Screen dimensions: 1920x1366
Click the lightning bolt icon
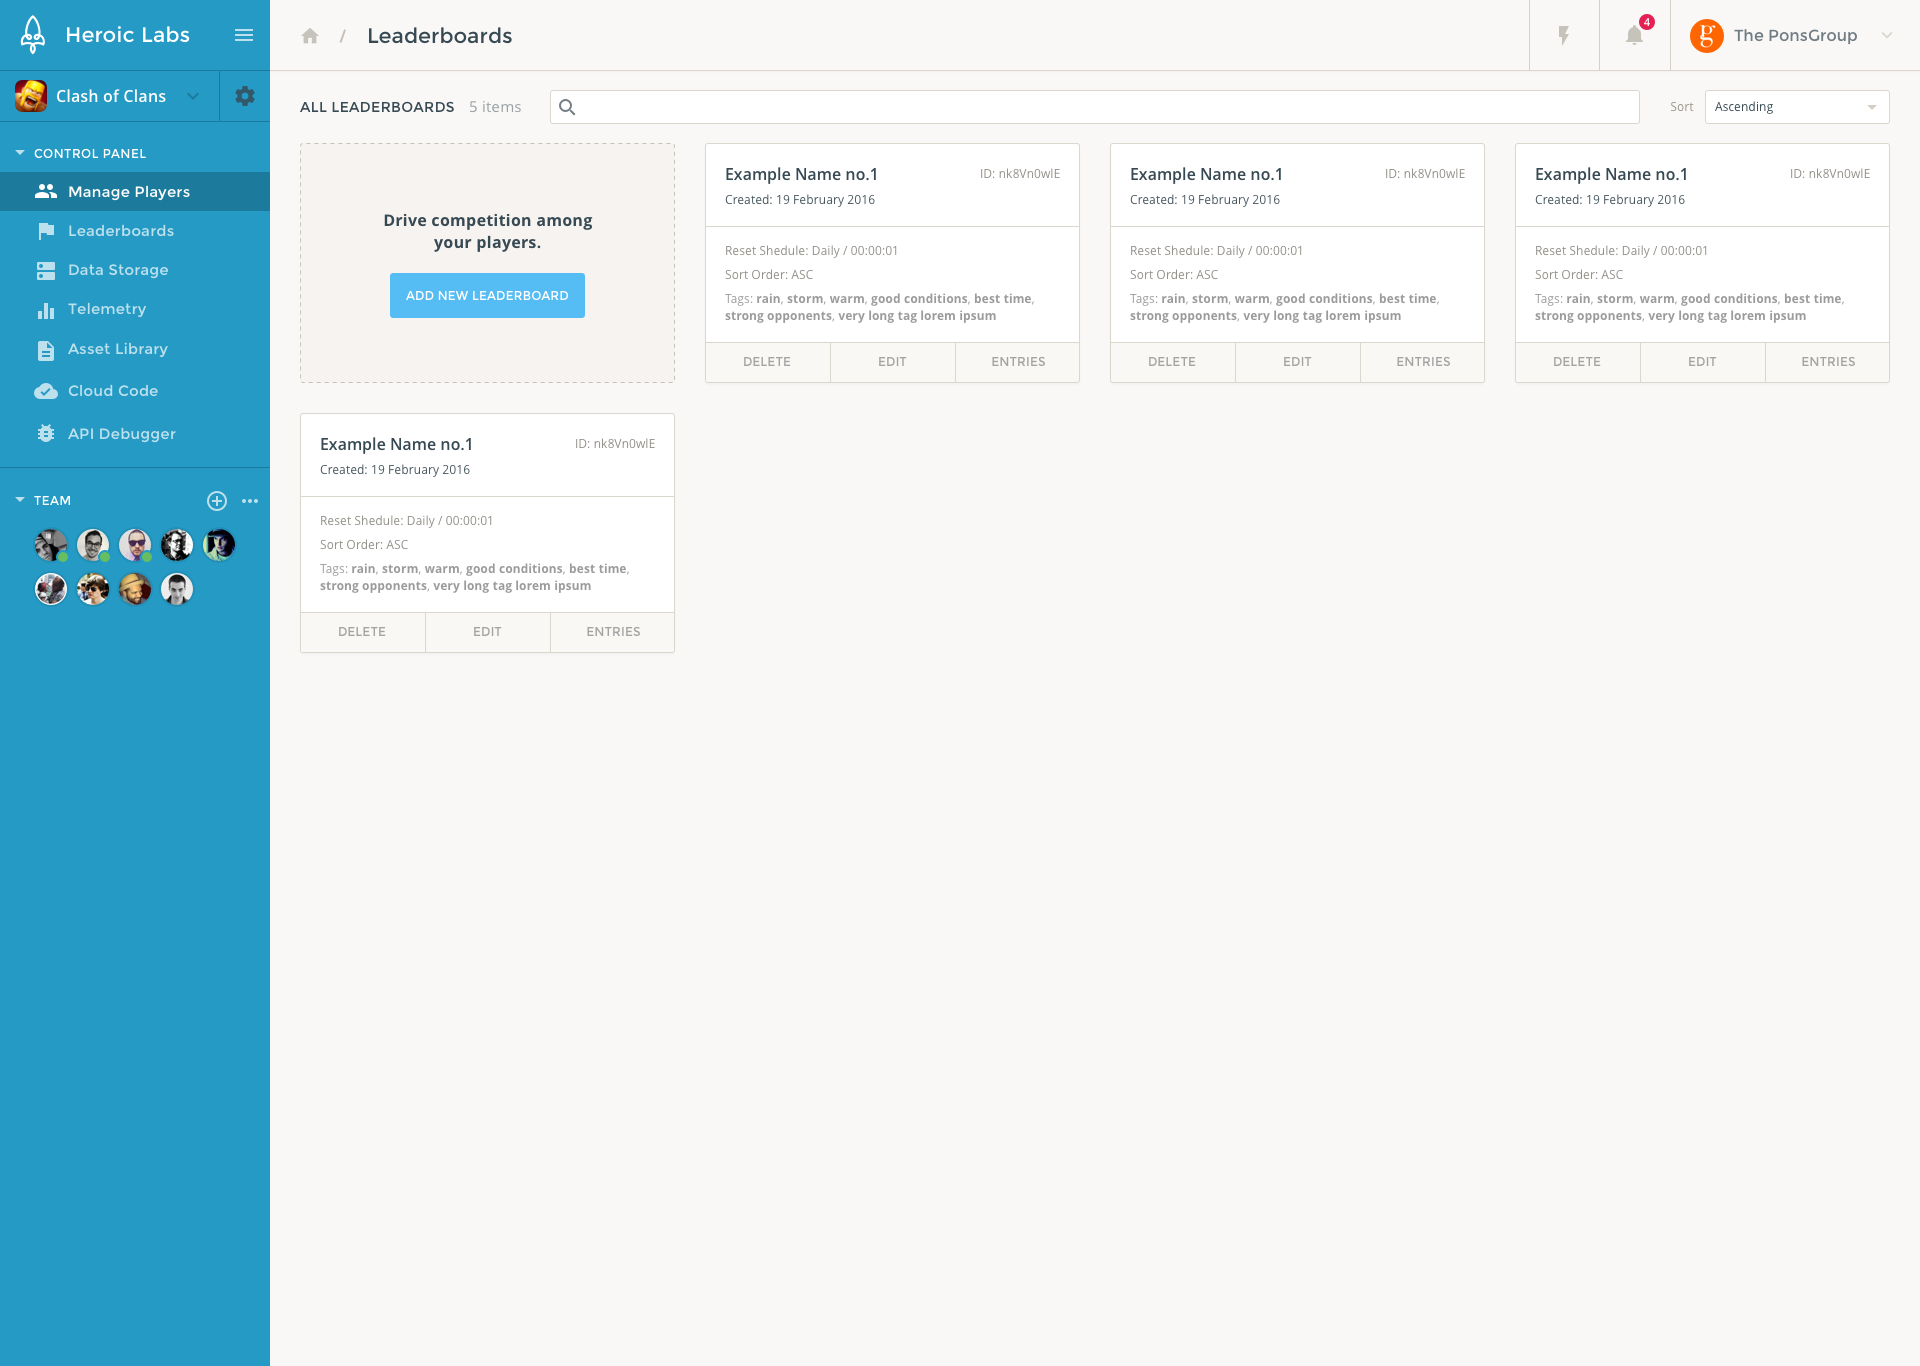click(1564, 36)
